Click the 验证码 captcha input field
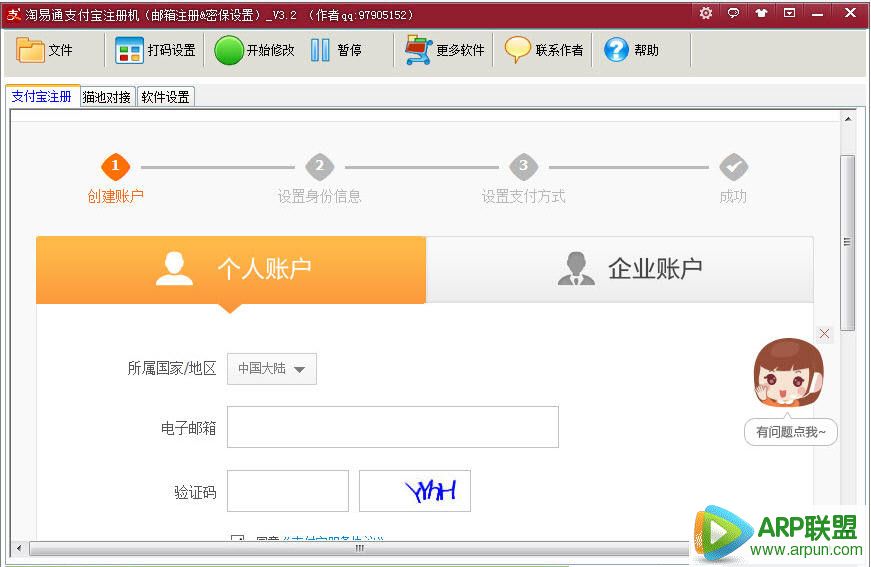871x567 pixels. point(288,491)
